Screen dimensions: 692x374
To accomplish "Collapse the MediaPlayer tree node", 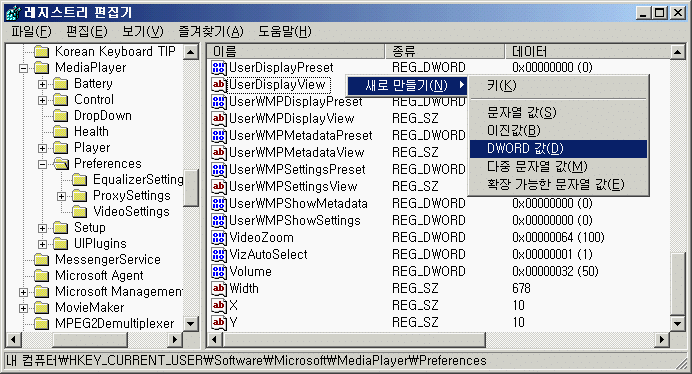I will pos(23,68).
